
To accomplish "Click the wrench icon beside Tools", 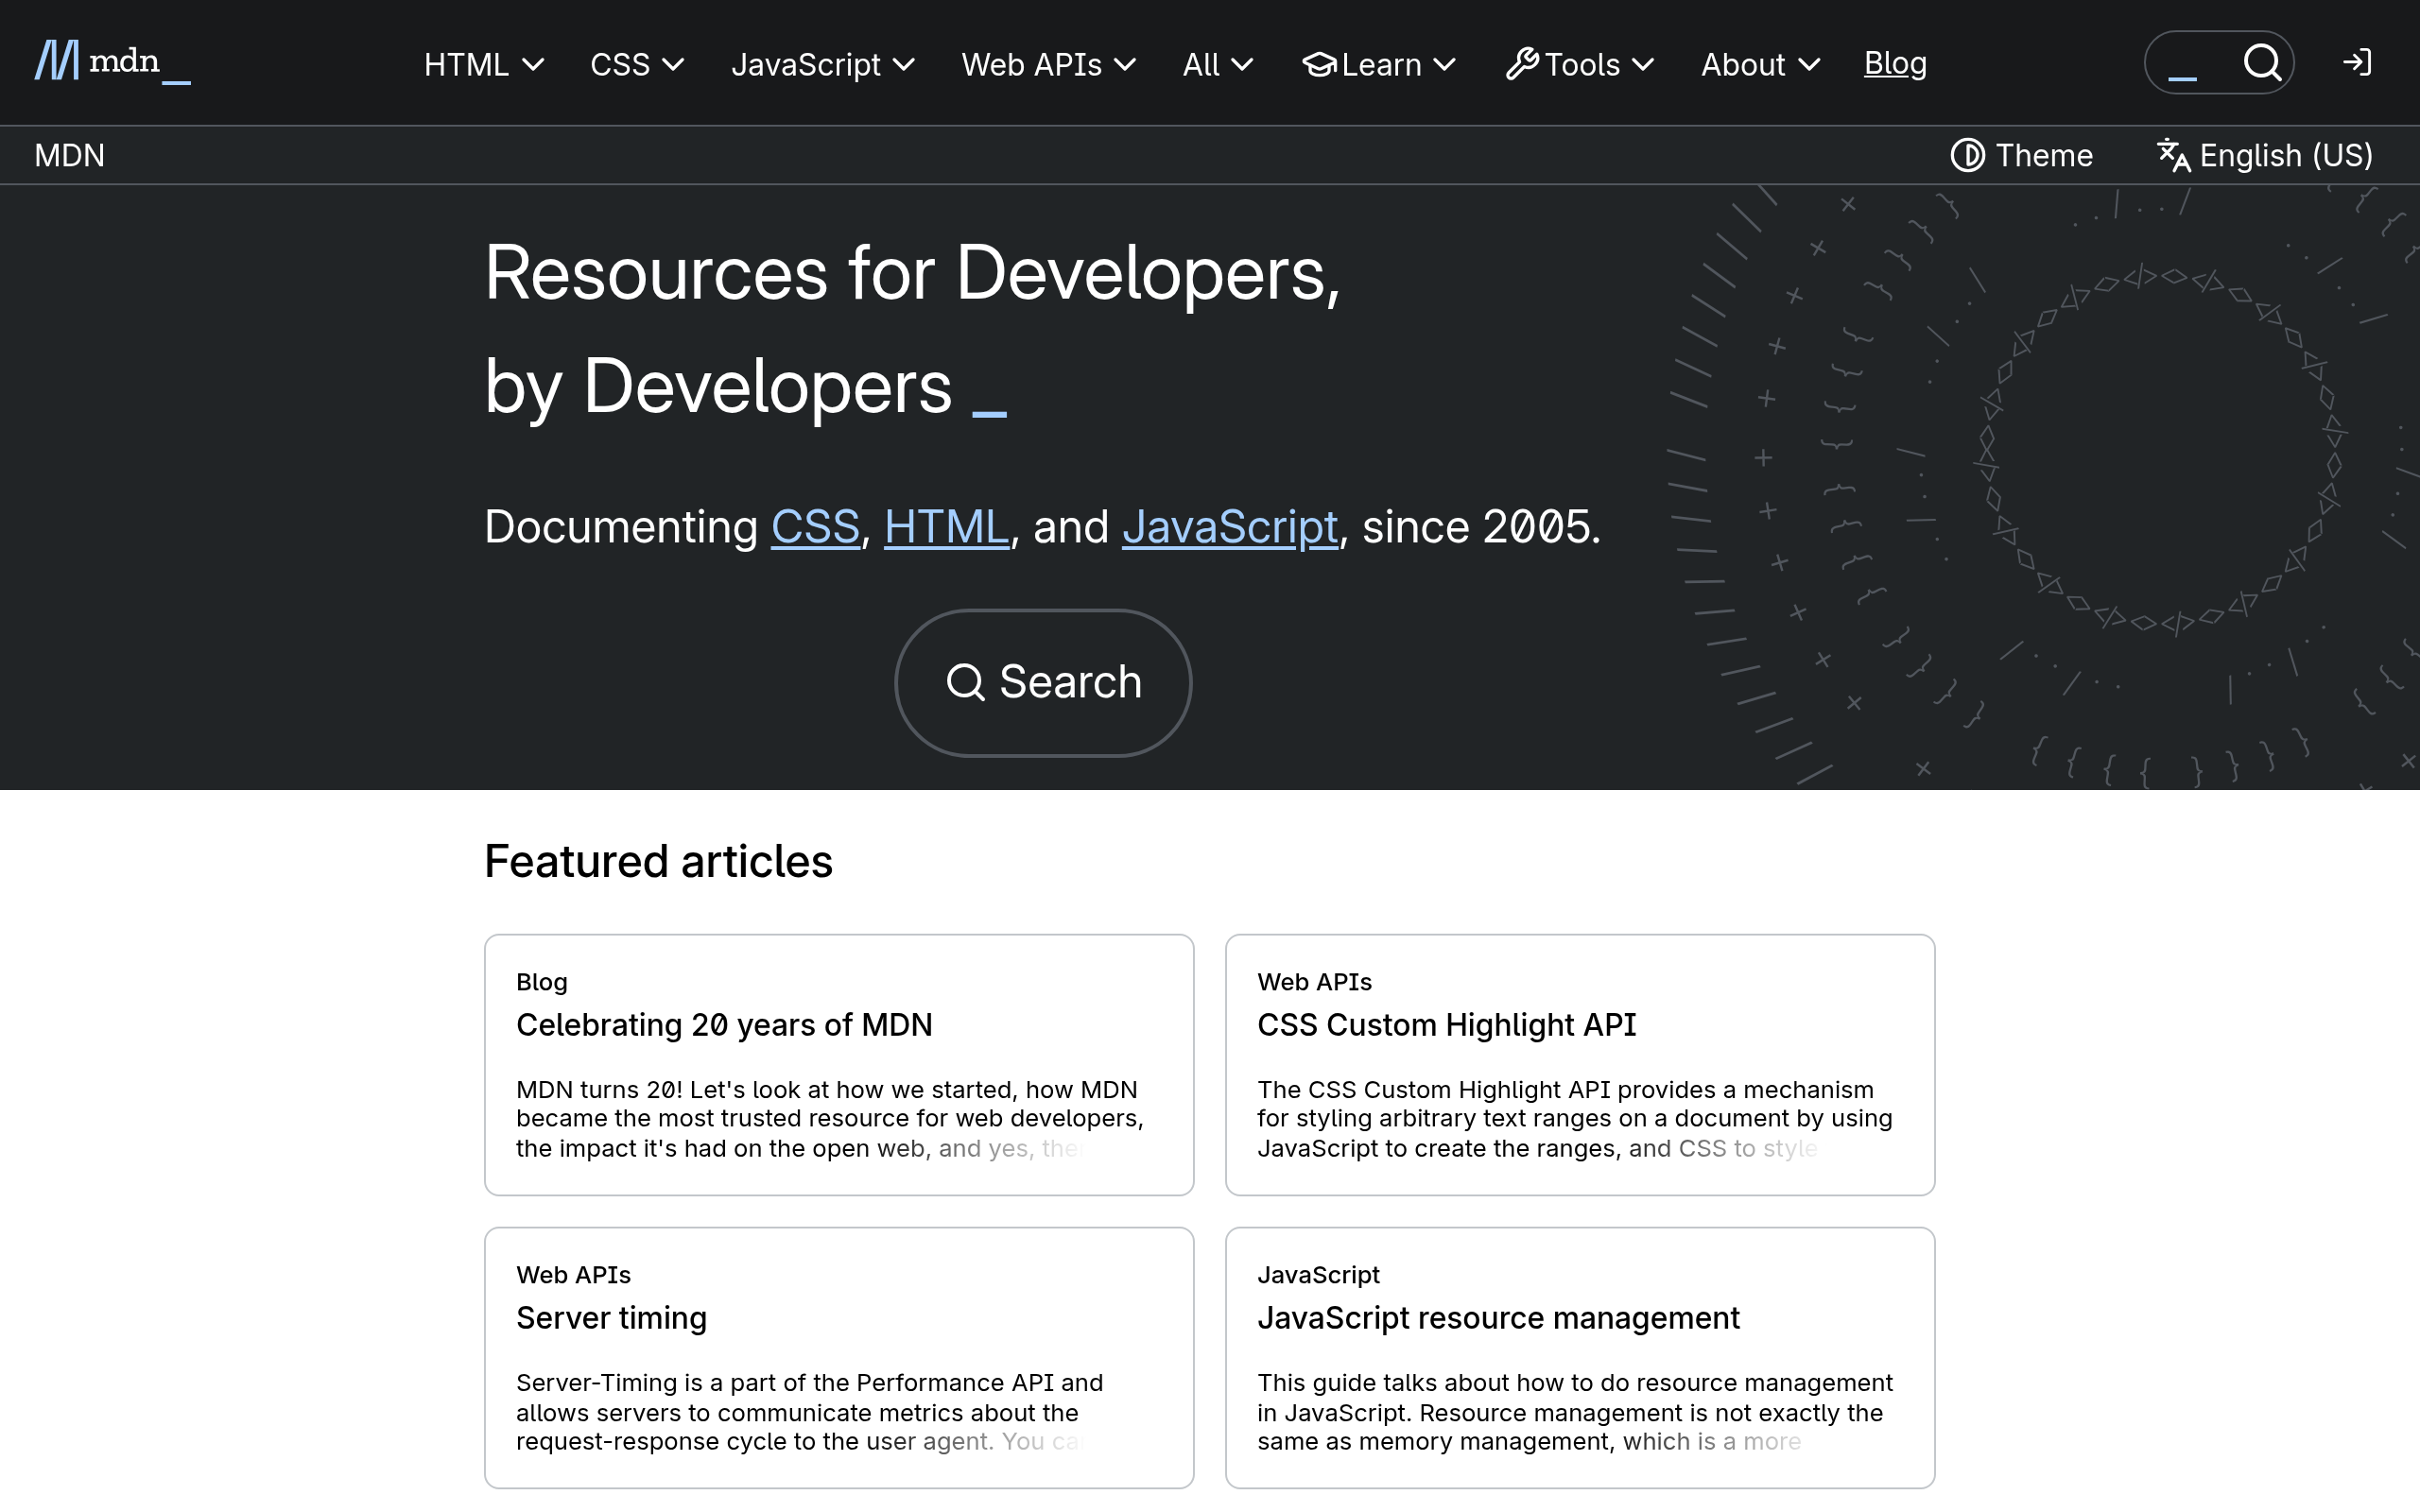I will click(x=1522, y=64).
